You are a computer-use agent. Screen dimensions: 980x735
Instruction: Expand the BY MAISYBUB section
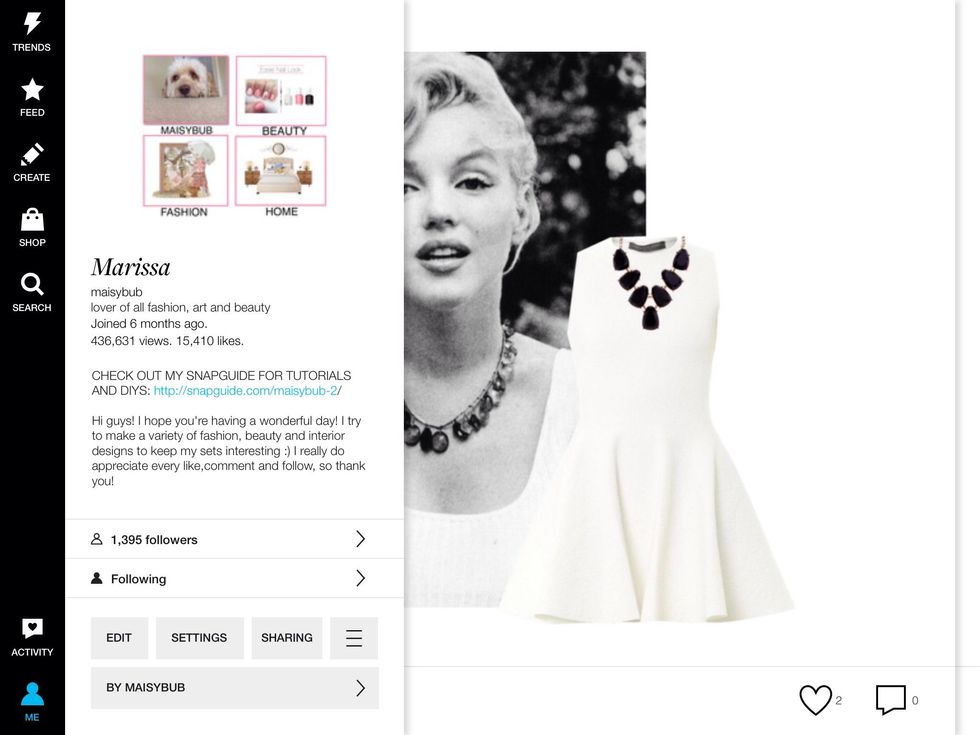[x=234, y=688]
